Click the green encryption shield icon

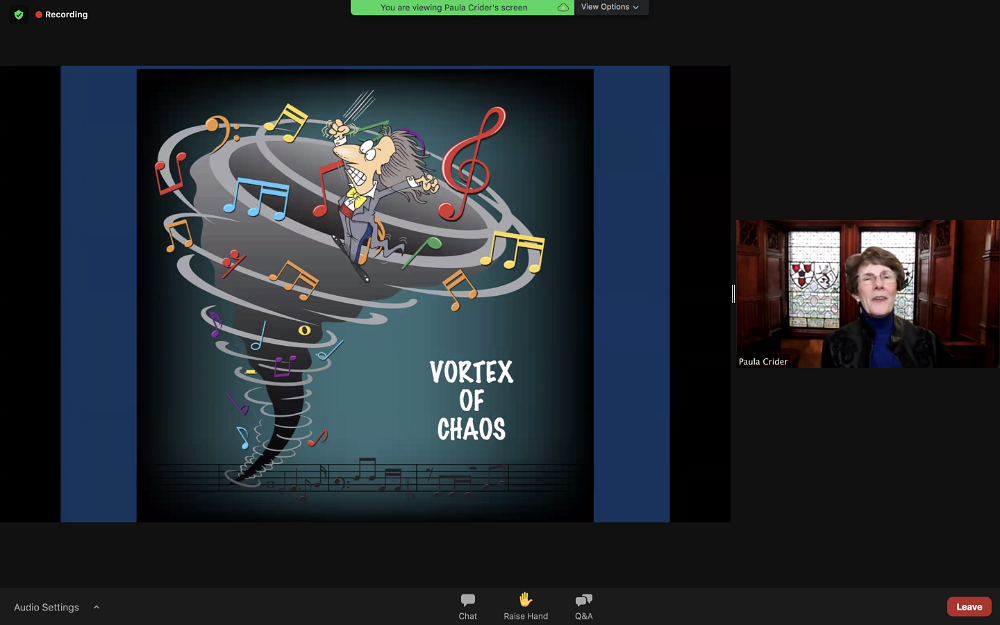pyautogui.click(x=18, y=14)
